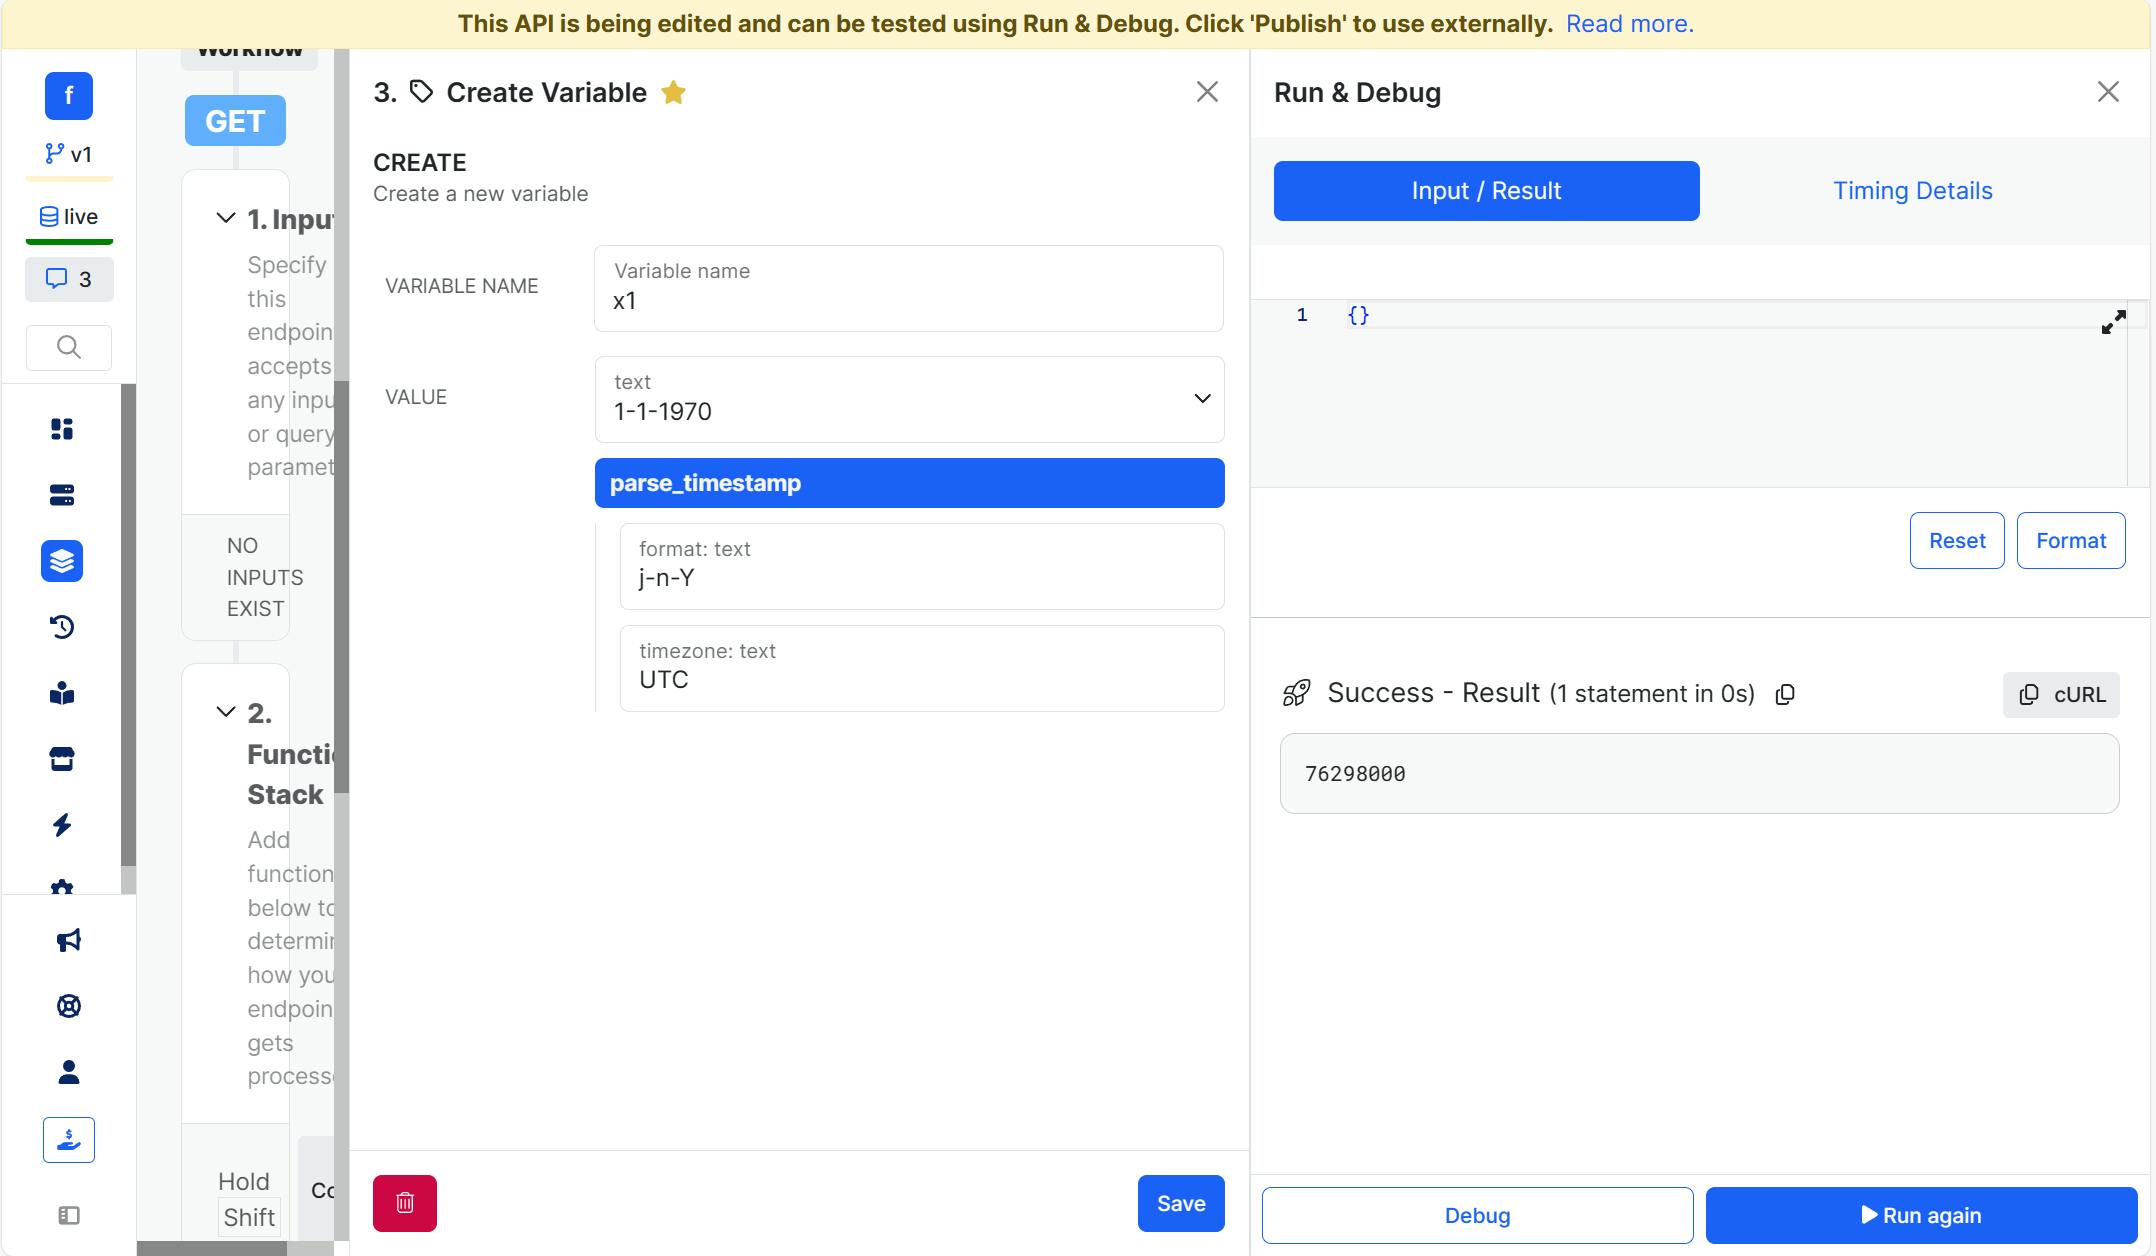Click the red trash delete button
2156x1256 pixels.
404,1203
